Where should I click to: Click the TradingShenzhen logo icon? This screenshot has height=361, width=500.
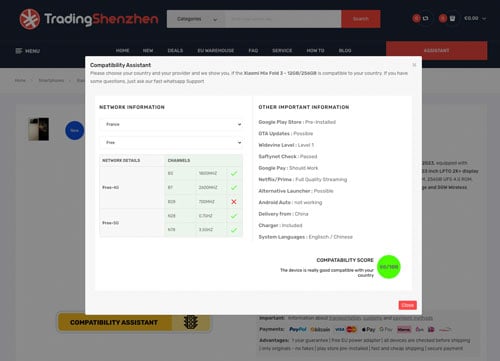click(x=30, y=19)
